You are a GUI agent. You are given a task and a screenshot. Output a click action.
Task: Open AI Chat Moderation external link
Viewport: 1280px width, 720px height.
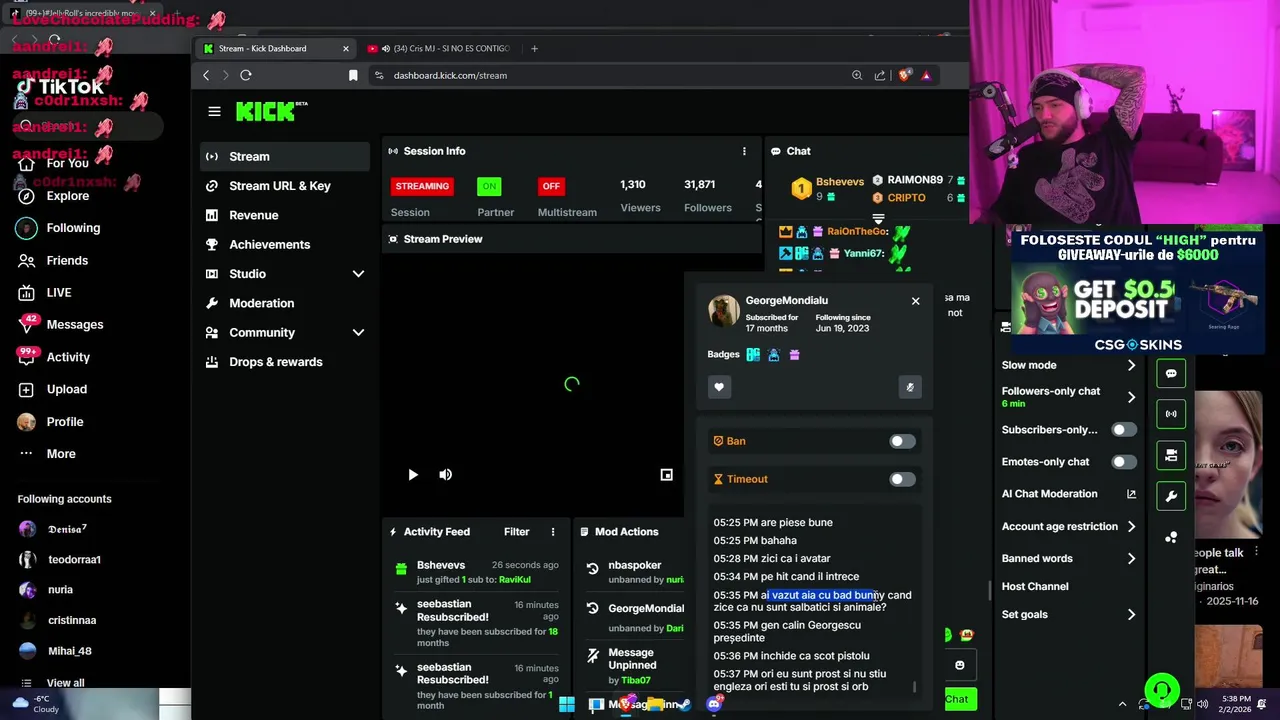1131,494
